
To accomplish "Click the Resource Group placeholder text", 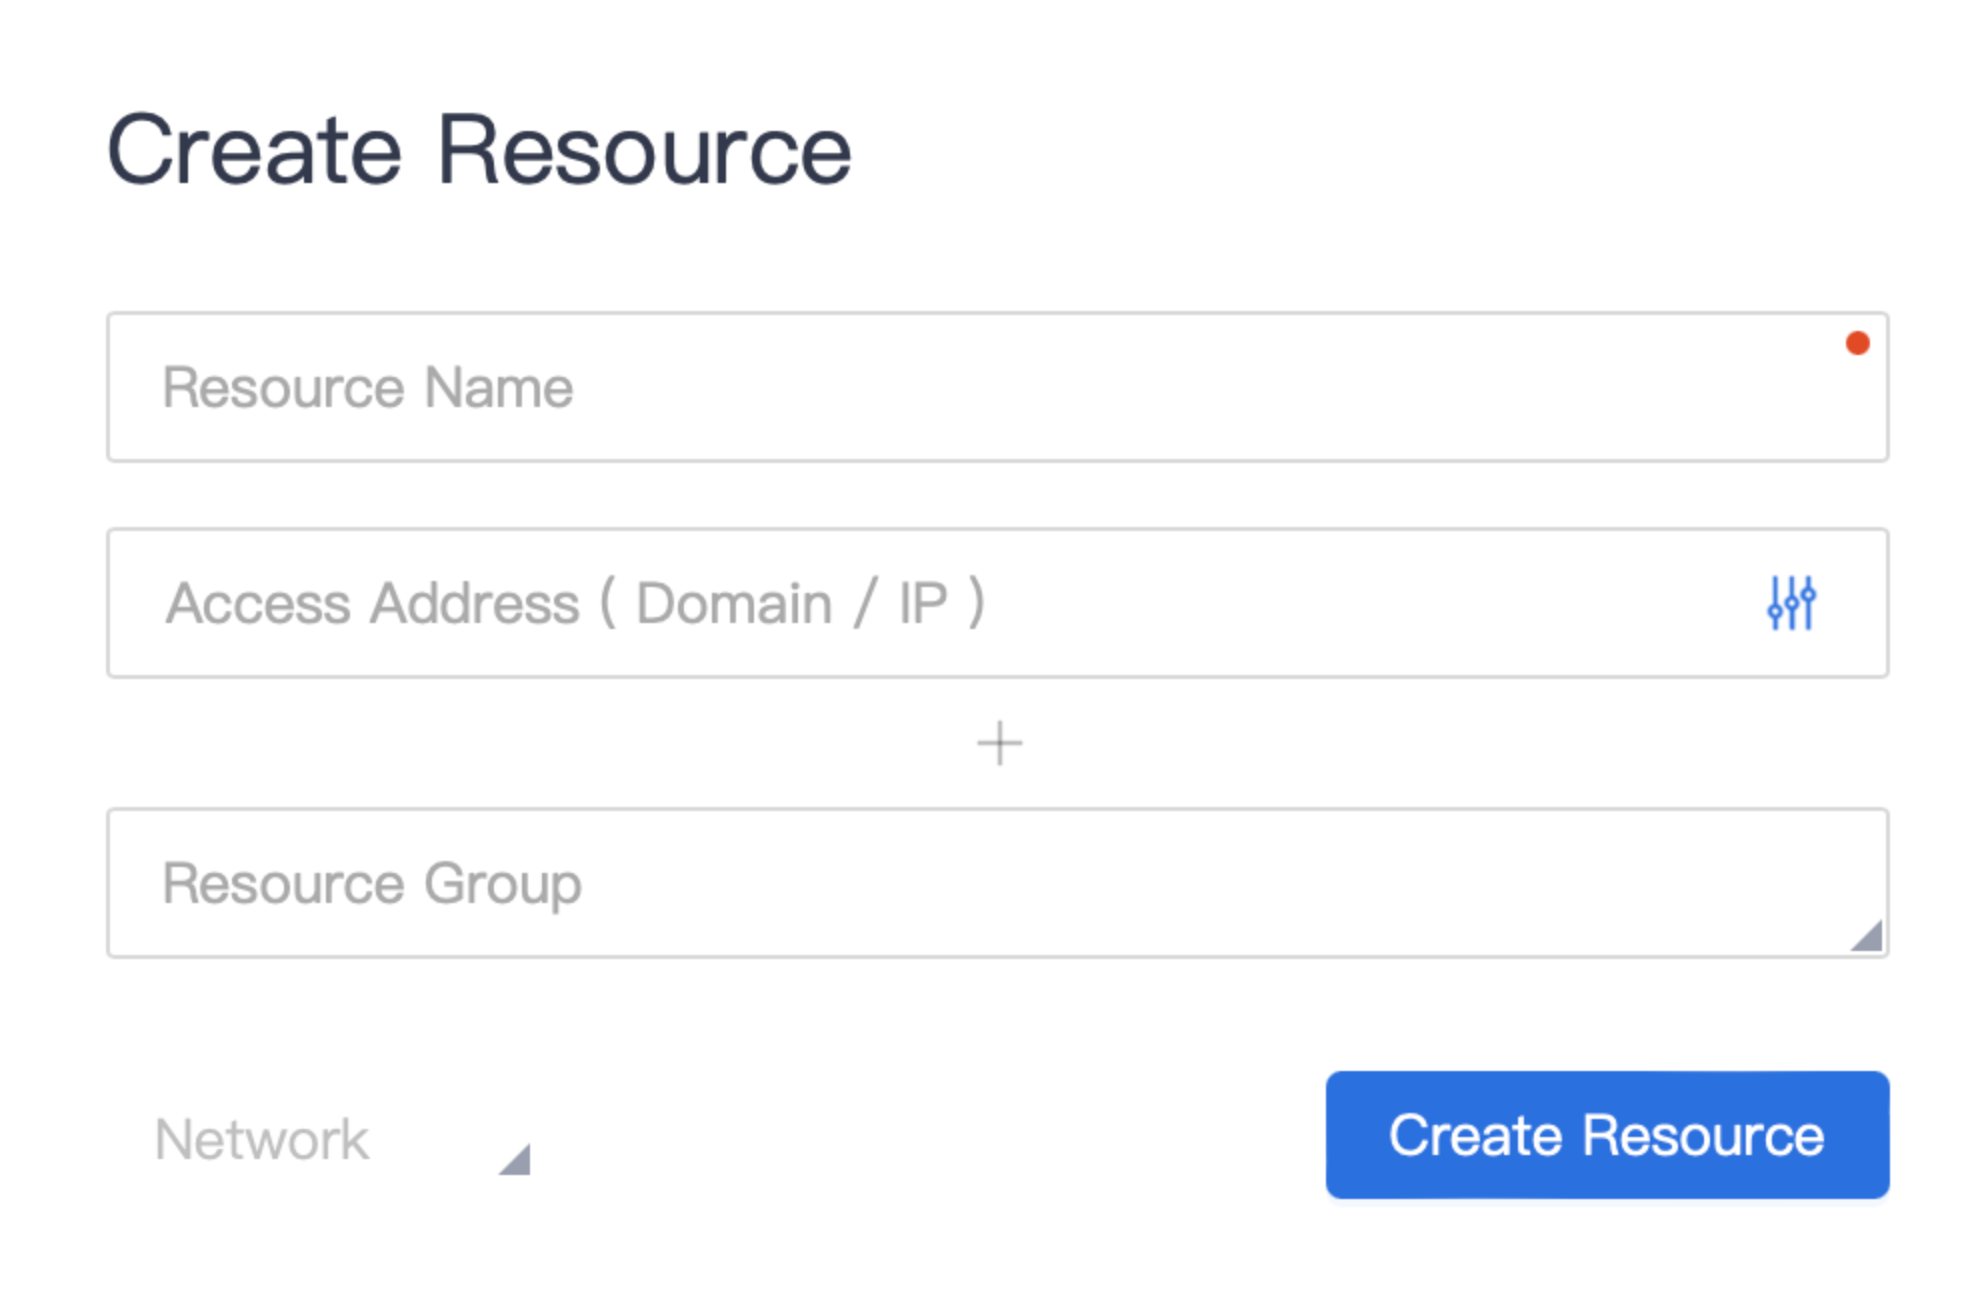I will click(372, 884).
